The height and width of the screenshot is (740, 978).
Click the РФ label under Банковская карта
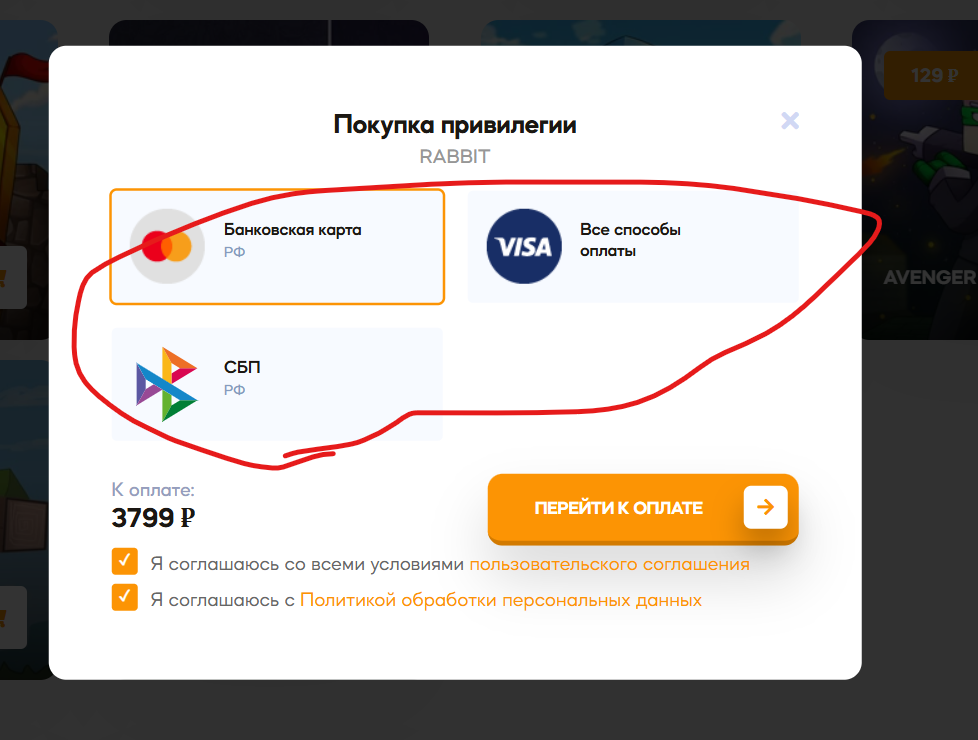pos(235,252)
